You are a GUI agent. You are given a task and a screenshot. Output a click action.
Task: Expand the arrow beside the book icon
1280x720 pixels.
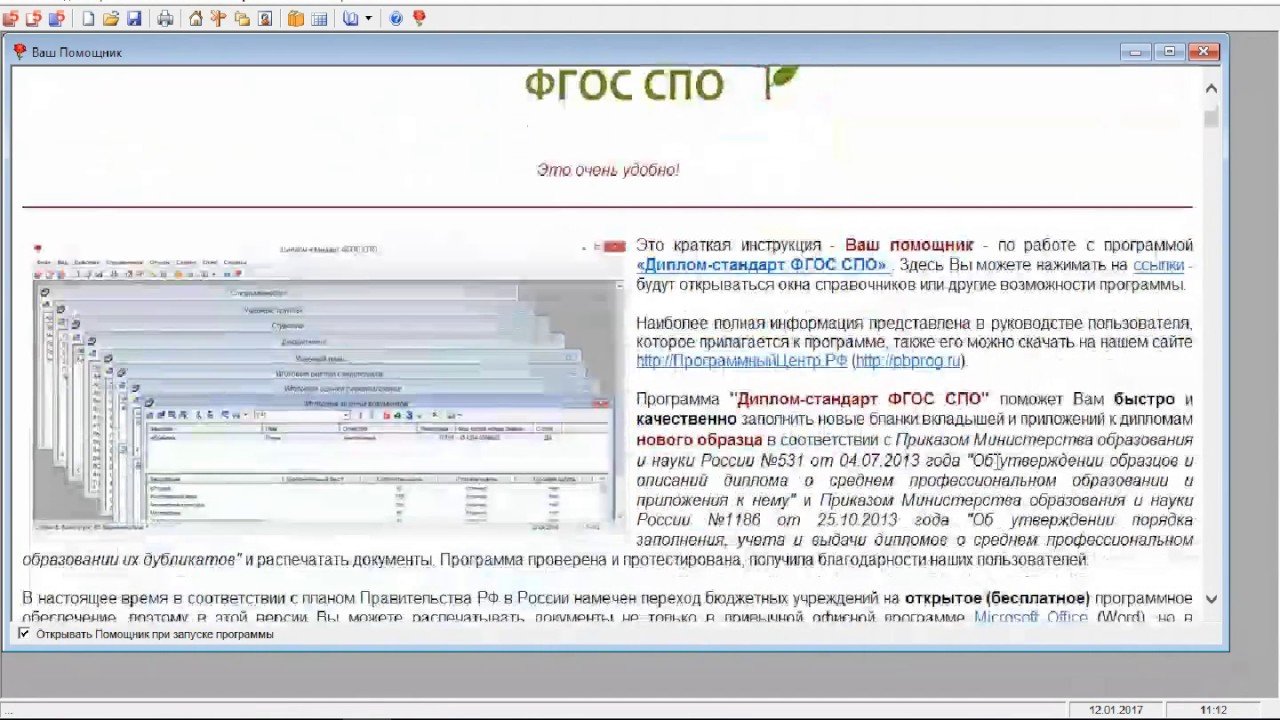click(368, 18)
